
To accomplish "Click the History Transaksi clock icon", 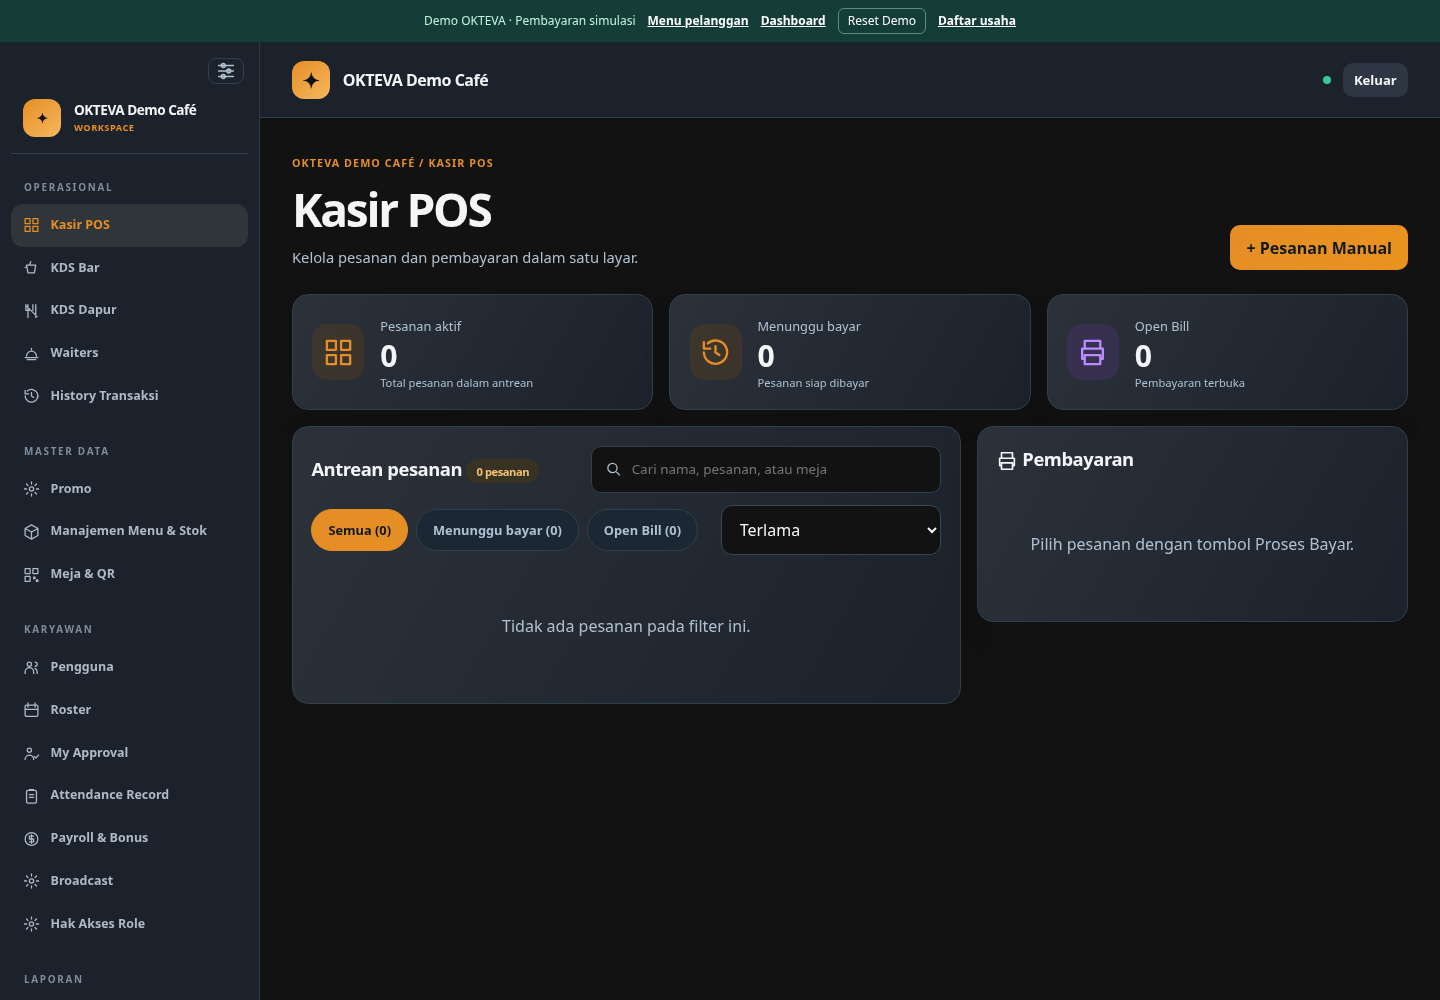I will click(x=31, y=396).
